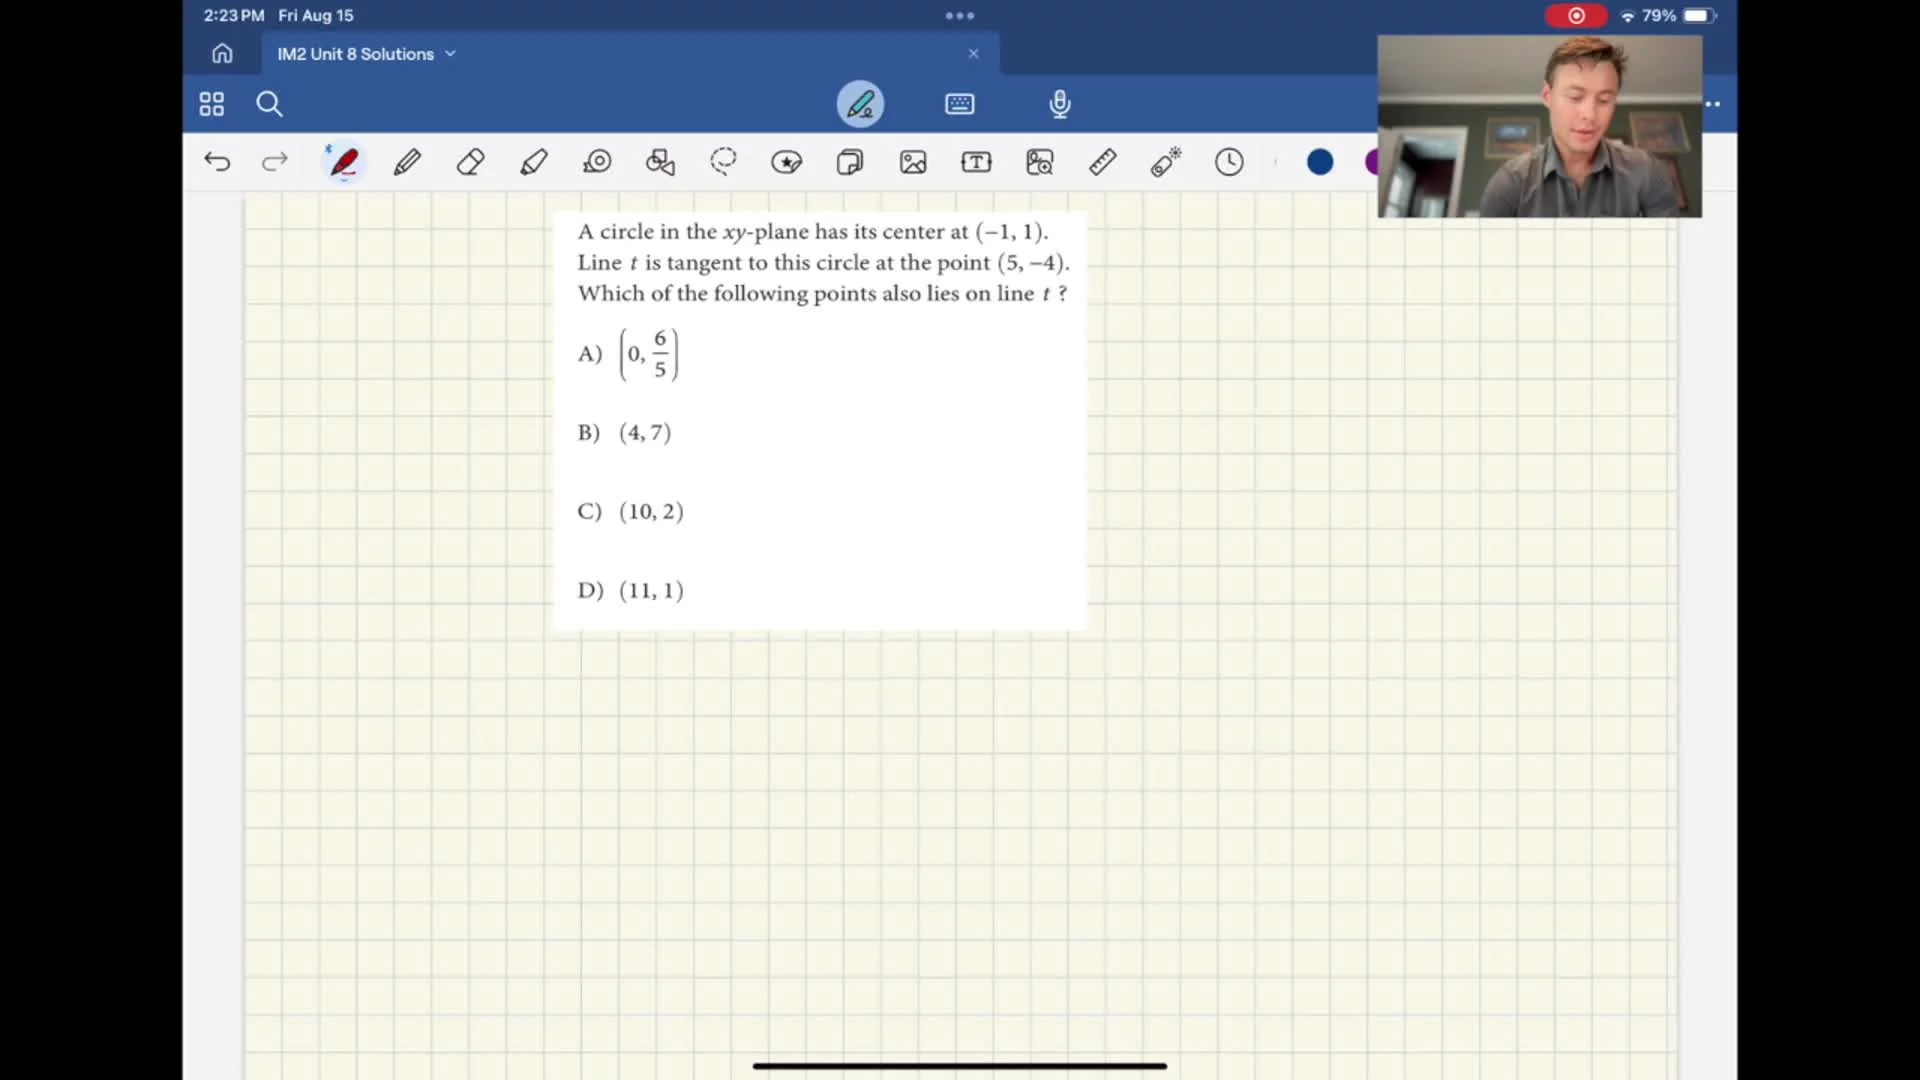Undo the last action
Viewport: 1920px width, 1080px height.
[x=217, y=162]
